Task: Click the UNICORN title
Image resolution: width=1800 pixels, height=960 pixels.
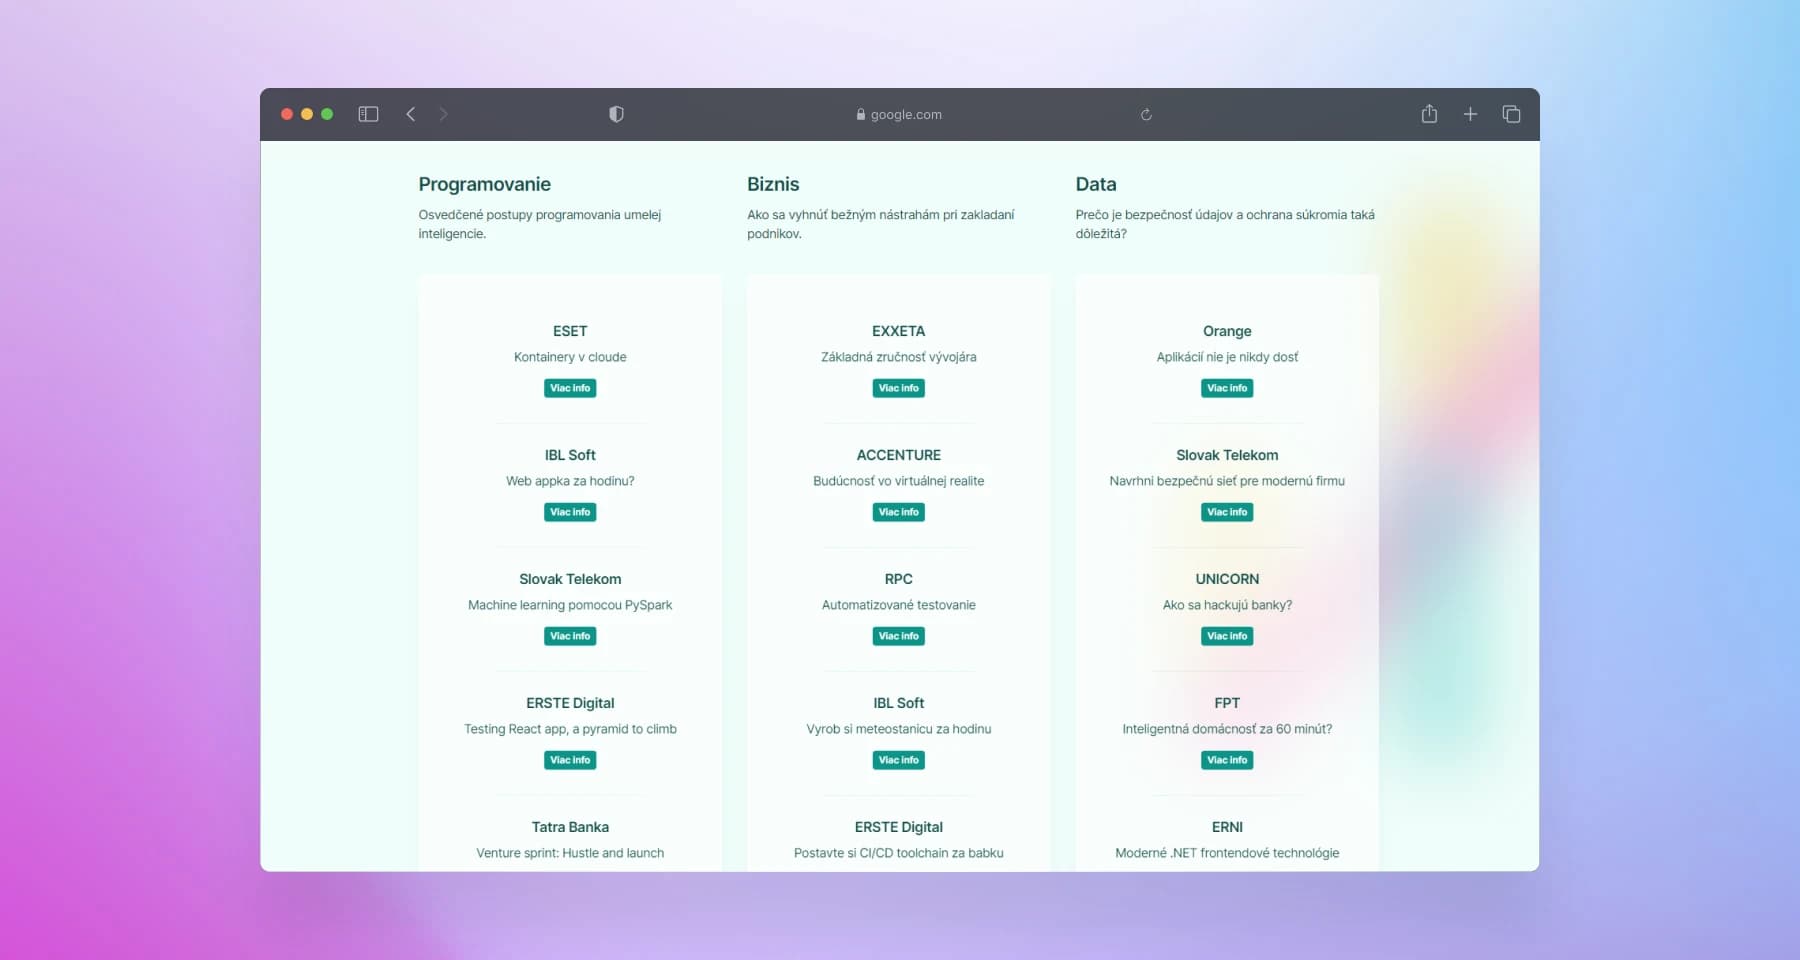Action: click(1227, 579)
